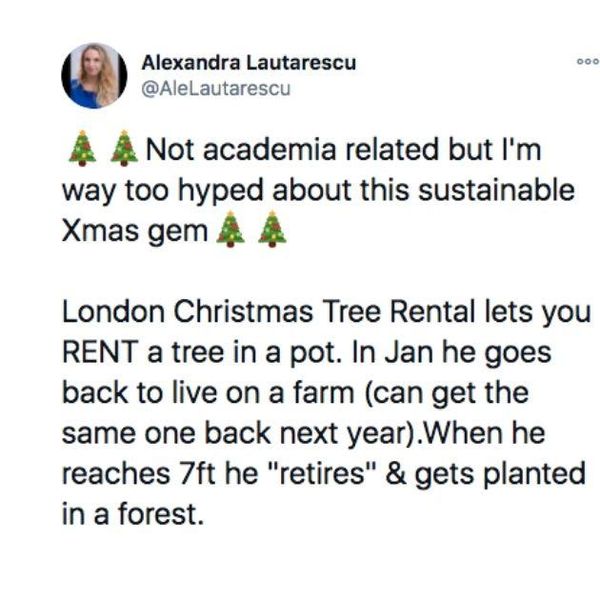Click the first Christmas tree emoji
Viewport: 600px width, 600px height.
[82, 150]
